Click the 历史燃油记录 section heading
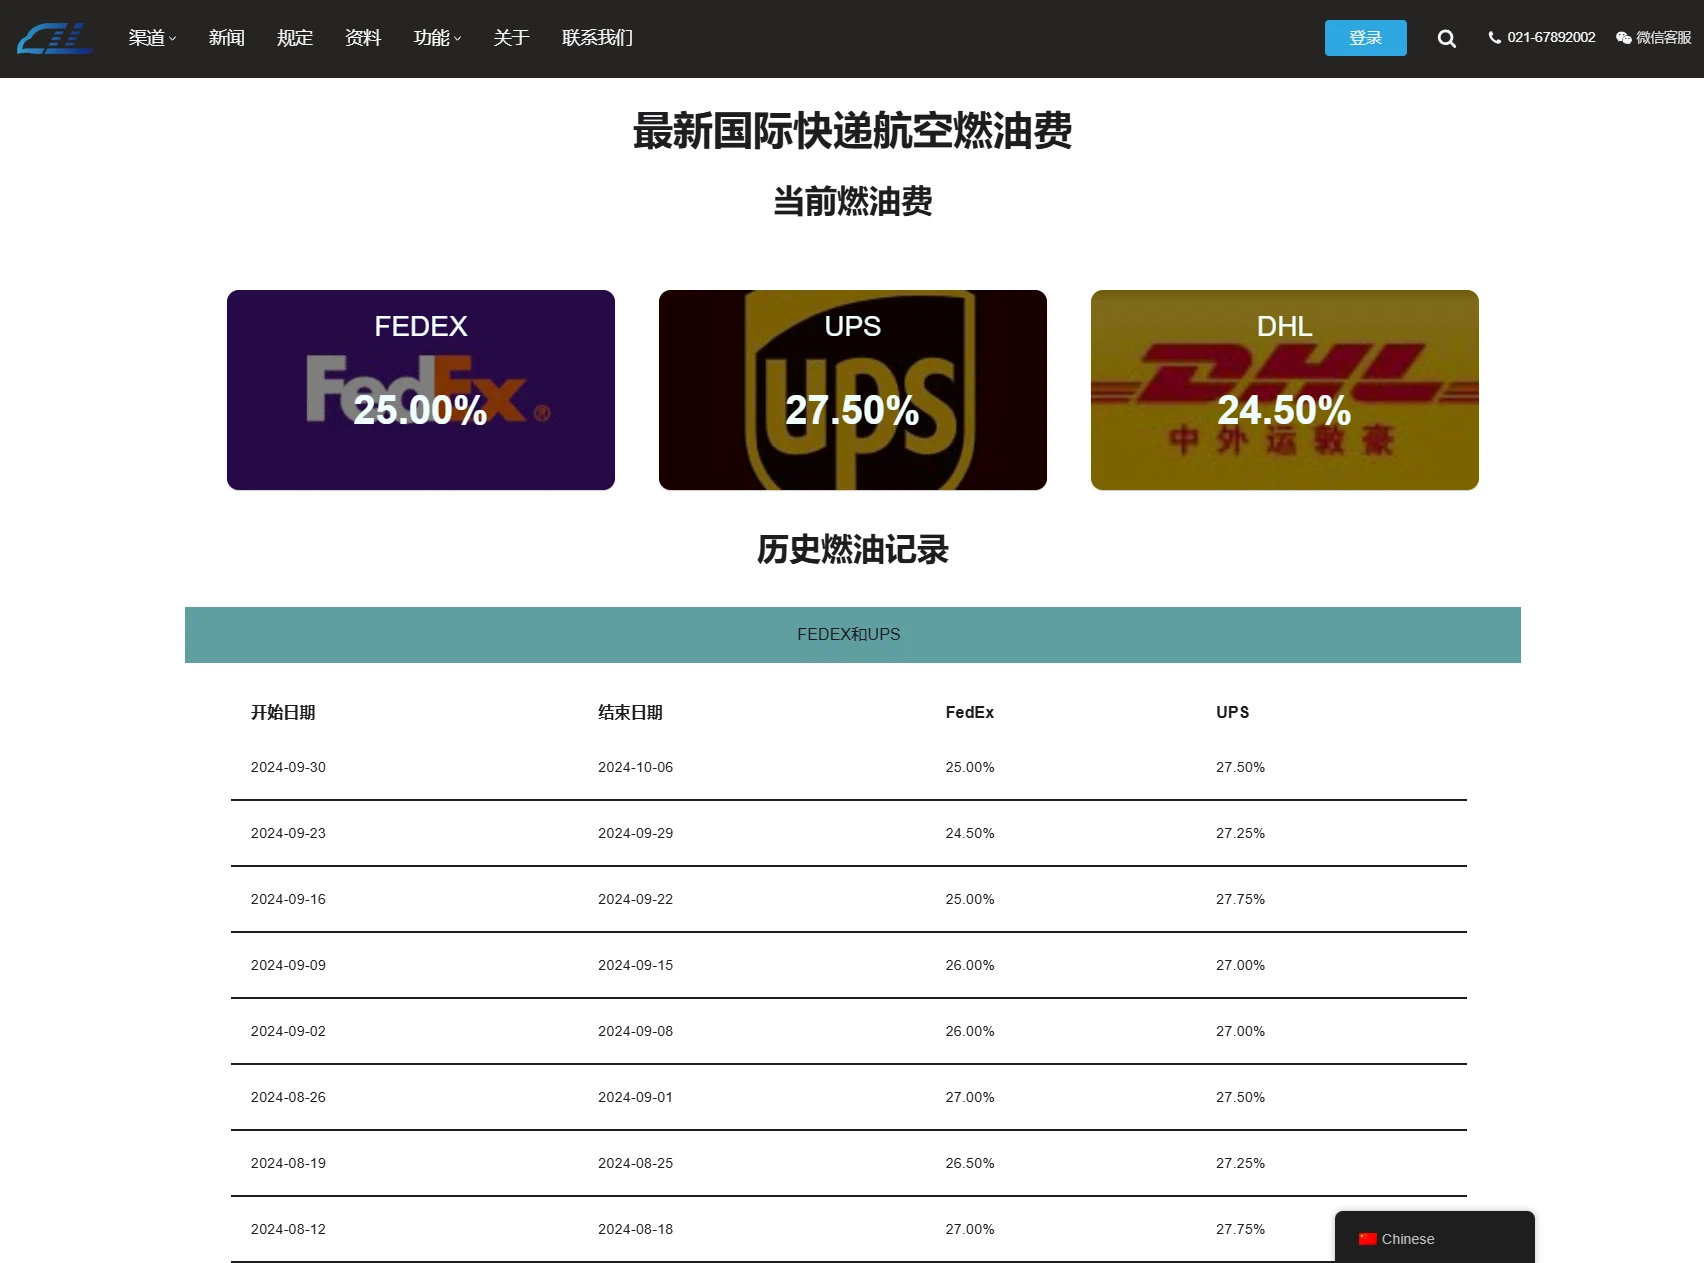1704x1263 pixels. (853, 549)
